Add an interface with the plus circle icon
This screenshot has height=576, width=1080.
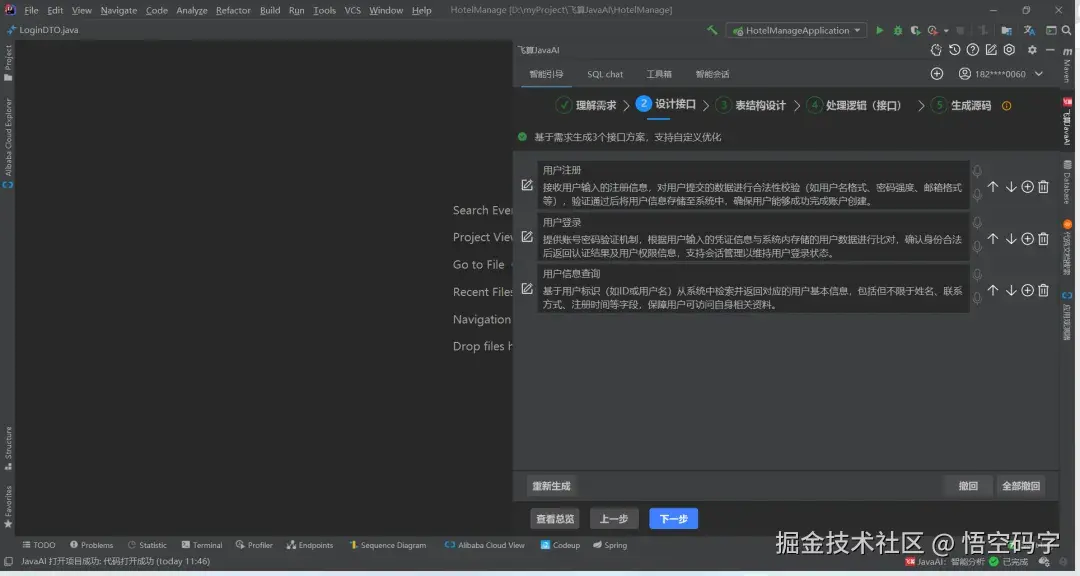[x=1026, y=186]
